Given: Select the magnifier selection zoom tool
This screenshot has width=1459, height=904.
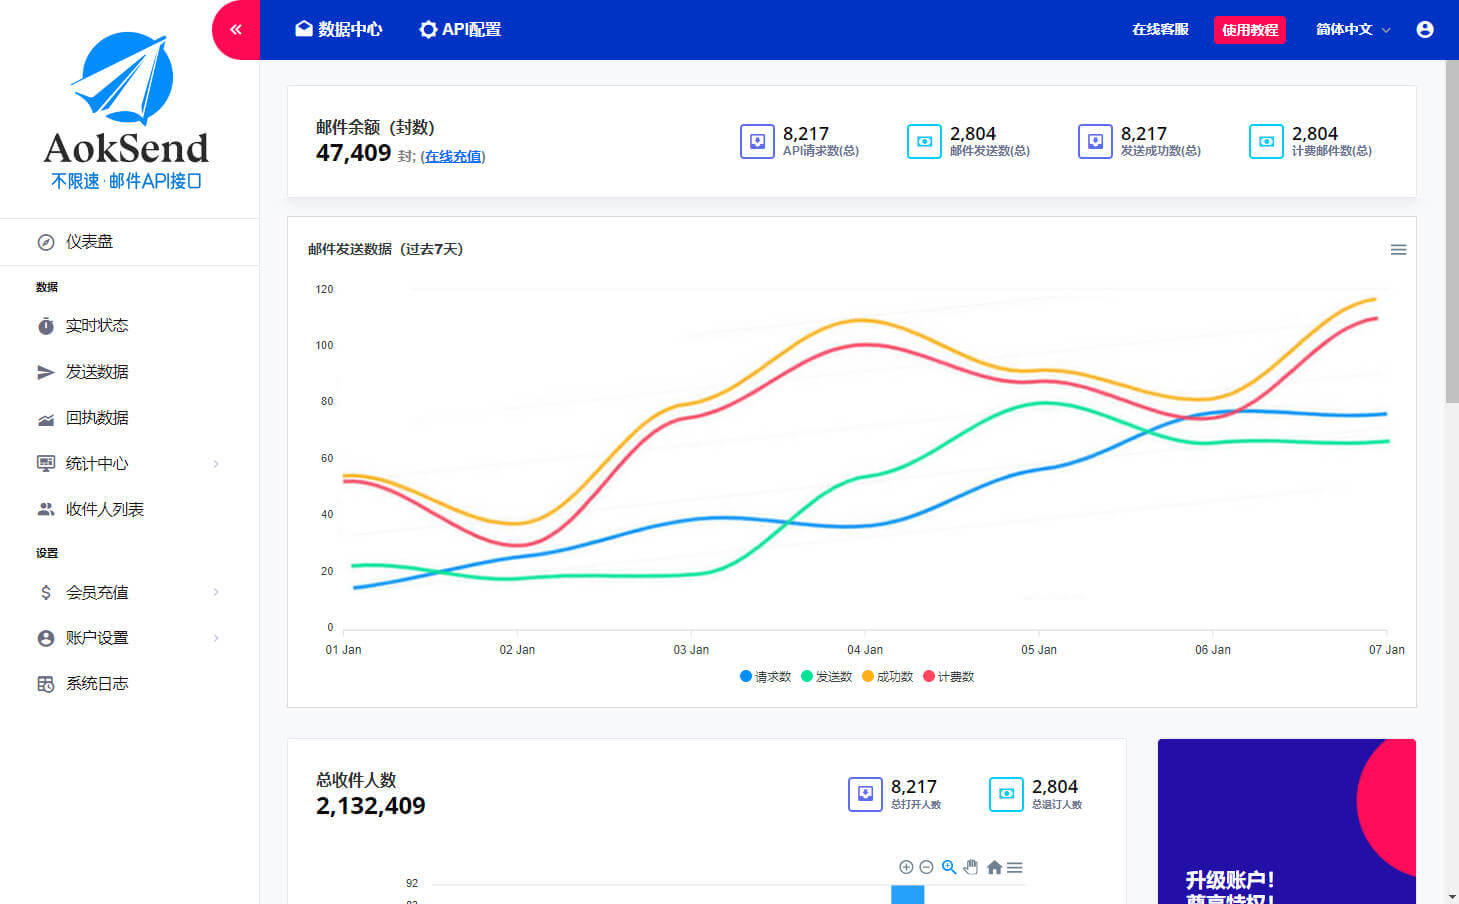Looking at the screenshot, I should (x=948, y=867).
